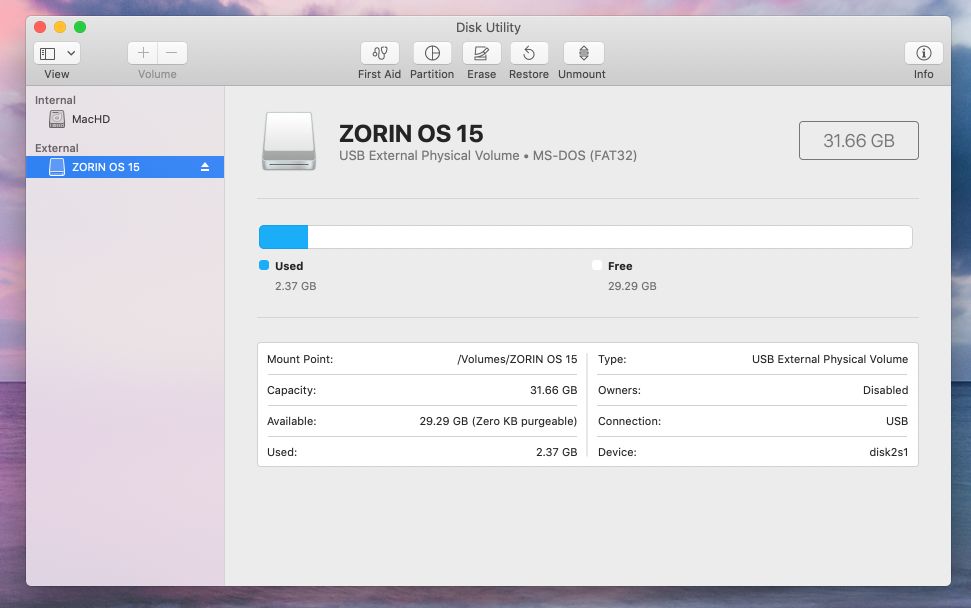Open the Info panel
The width and height of the screenshot is (971, 608).
(x=923, y=54)
